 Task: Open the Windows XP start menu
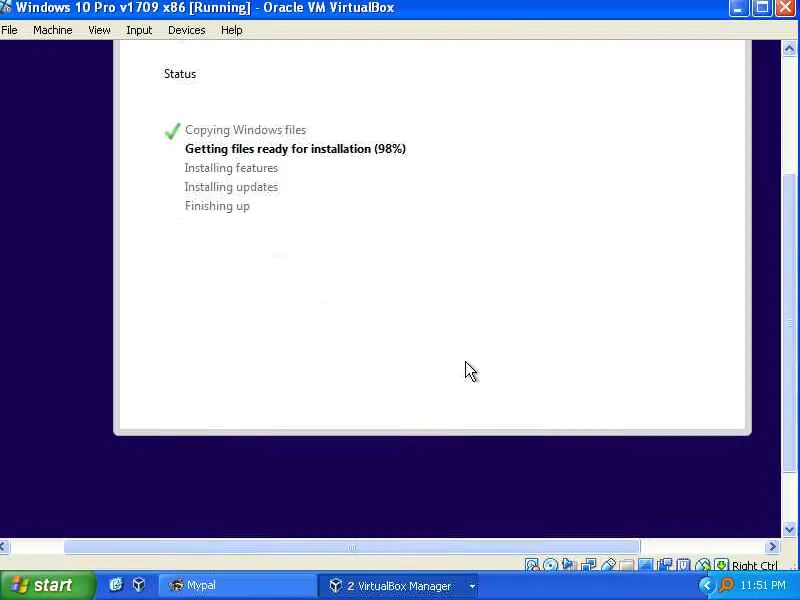tap(47, 585)
